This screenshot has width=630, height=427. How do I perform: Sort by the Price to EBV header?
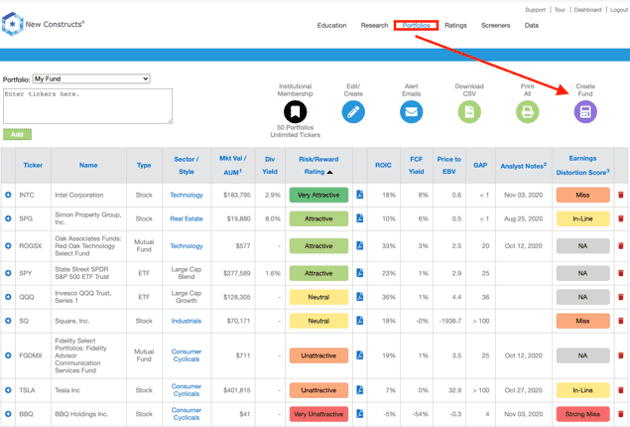pos(449,165)
